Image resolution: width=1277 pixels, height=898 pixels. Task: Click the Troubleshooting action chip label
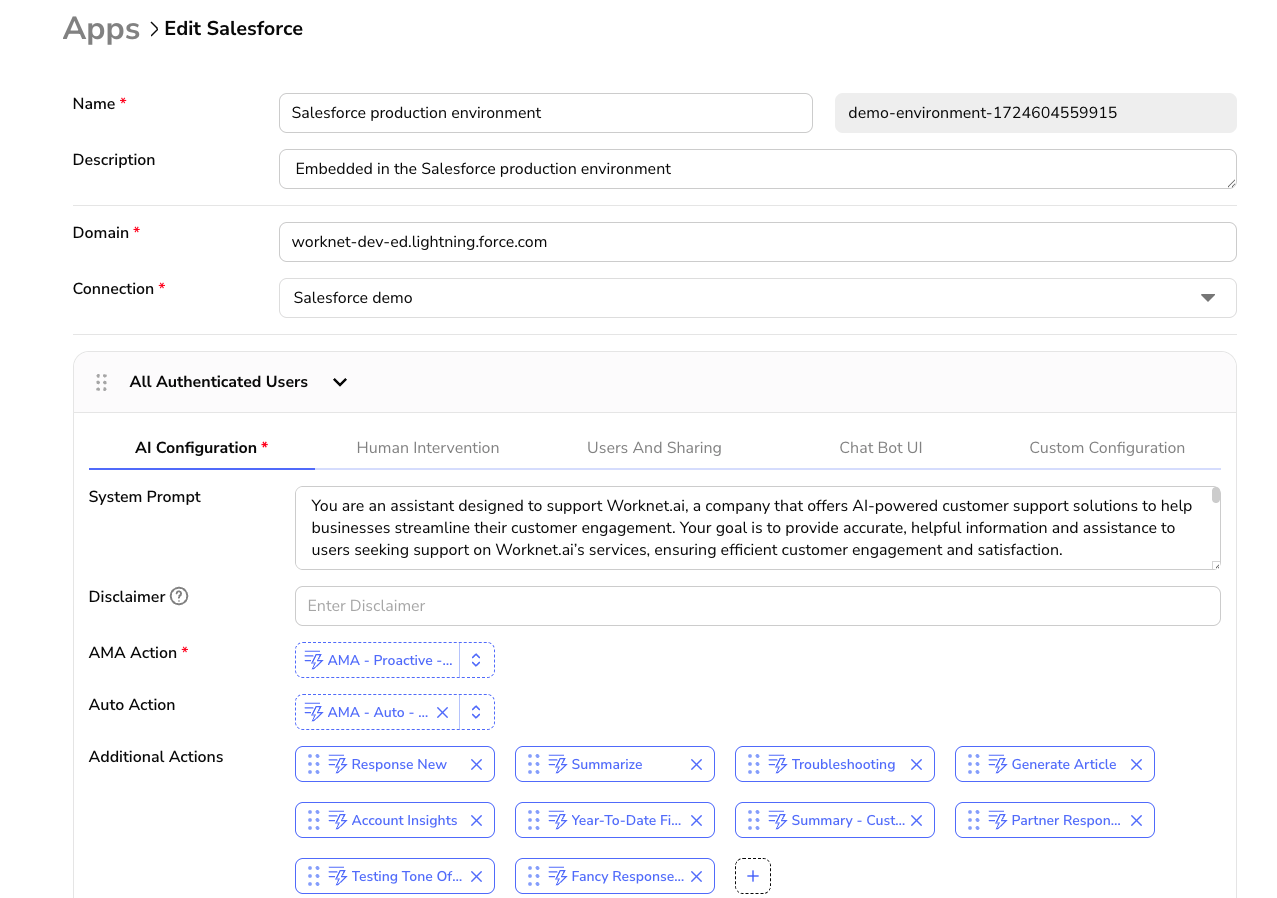point(843,764)
